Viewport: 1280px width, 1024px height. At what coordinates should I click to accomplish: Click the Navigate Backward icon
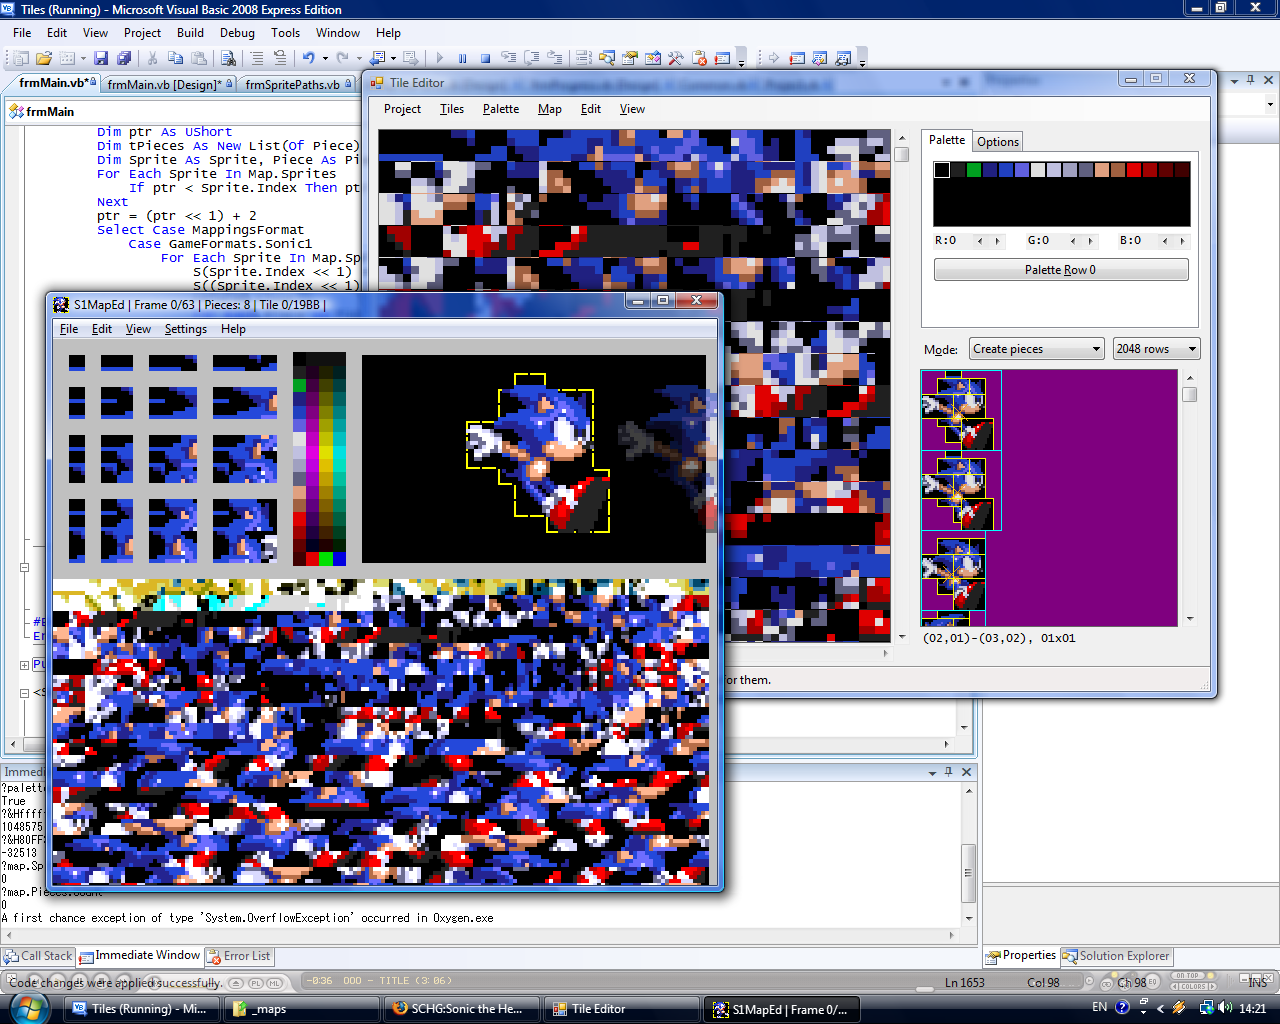pos(377,58)
